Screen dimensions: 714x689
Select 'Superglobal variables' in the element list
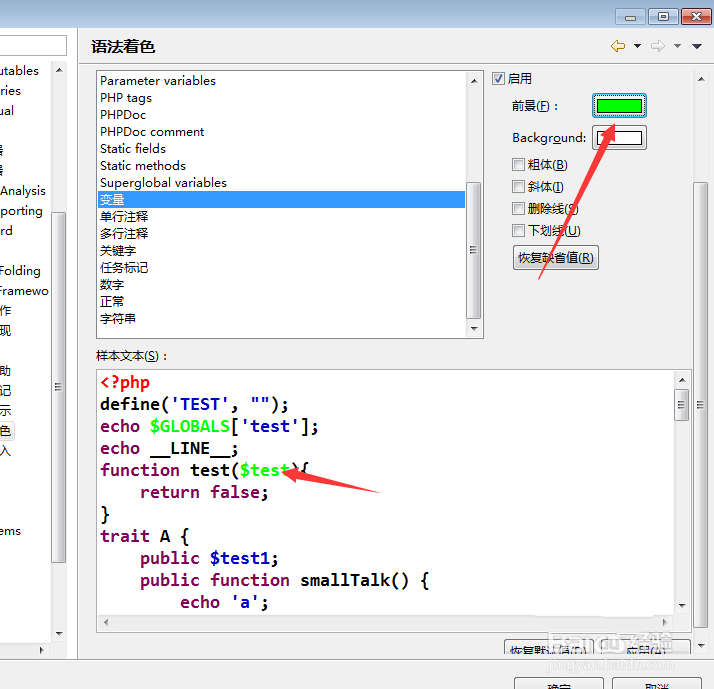coord(281,183)
